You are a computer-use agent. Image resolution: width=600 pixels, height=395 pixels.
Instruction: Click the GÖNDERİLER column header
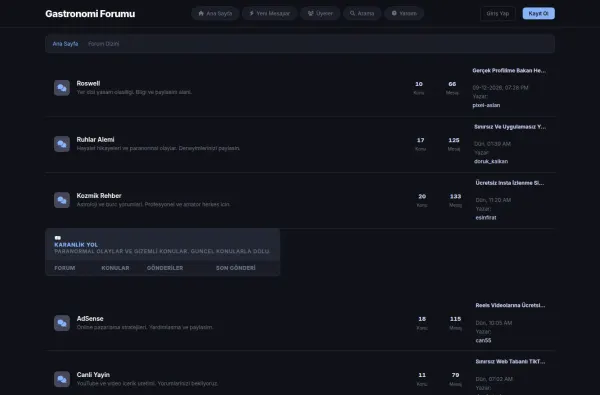(165, 268)
